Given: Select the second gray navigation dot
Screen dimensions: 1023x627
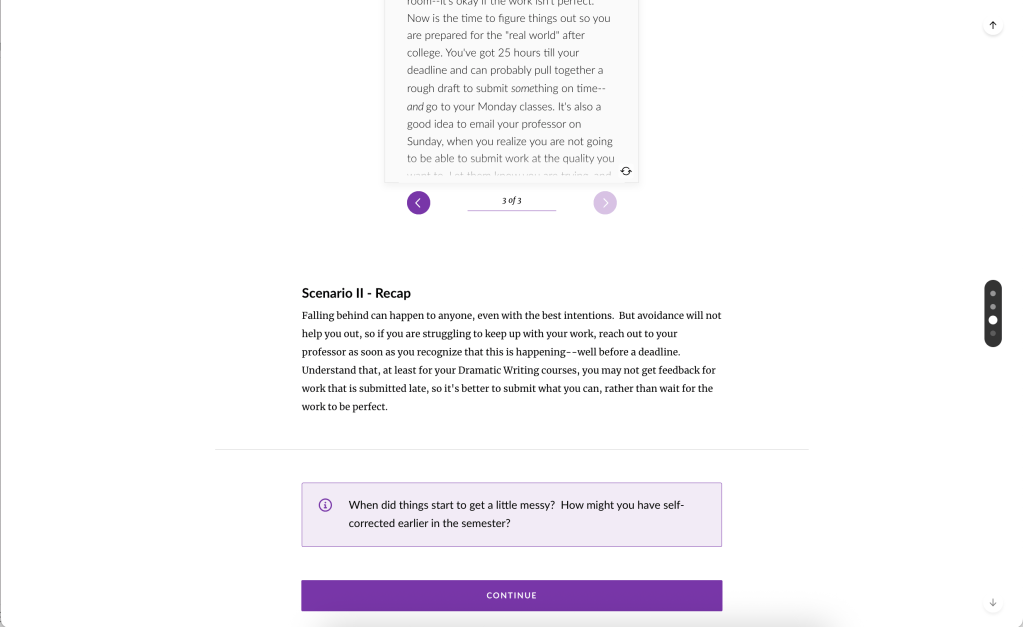Looking at the screenshot, I should [x=993, y=305].
